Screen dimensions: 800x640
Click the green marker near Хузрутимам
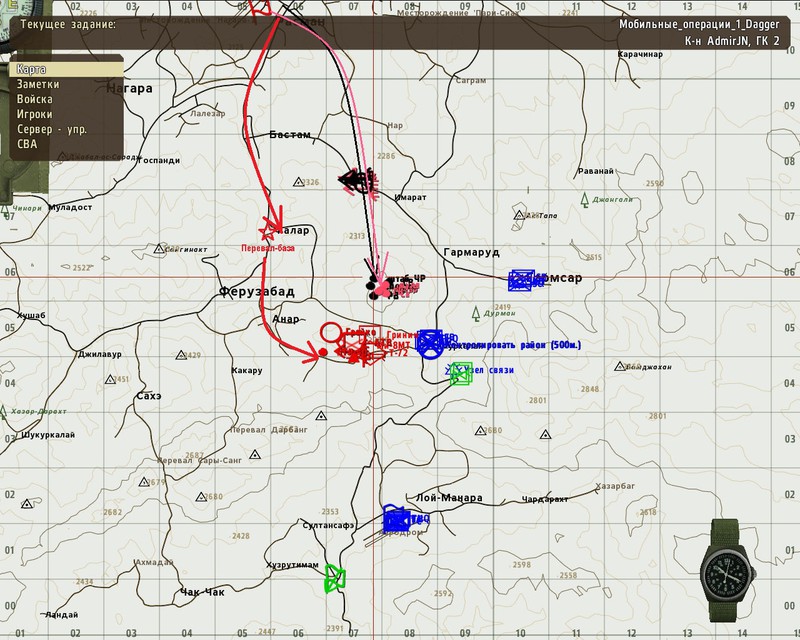(x=335, y=578)
